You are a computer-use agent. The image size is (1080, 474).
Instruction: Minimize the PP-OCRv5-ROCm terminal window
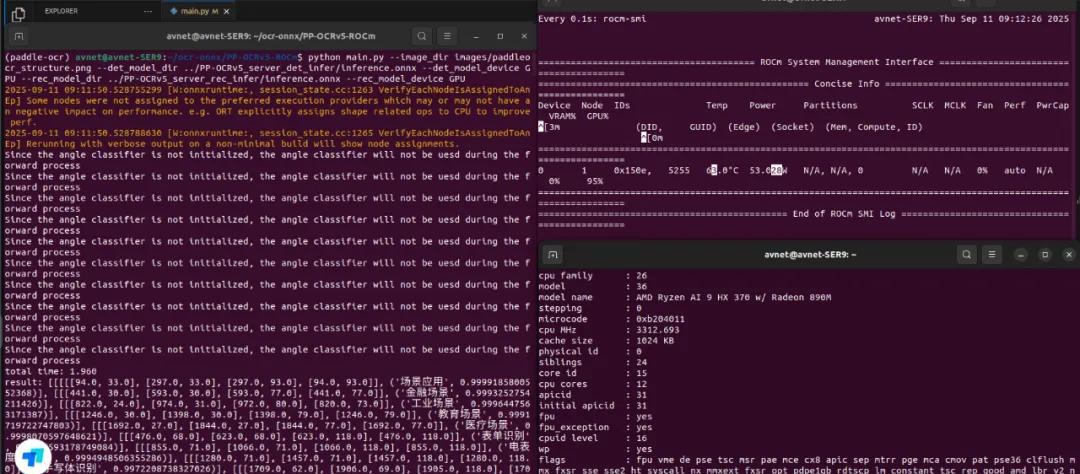click(475, 36)
